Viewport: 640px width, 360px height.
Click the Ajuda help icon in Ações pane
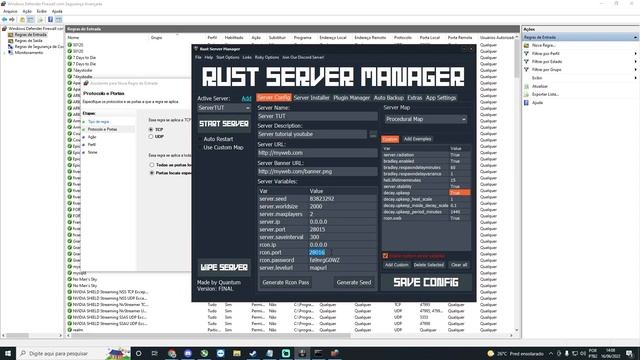point(527,102)
